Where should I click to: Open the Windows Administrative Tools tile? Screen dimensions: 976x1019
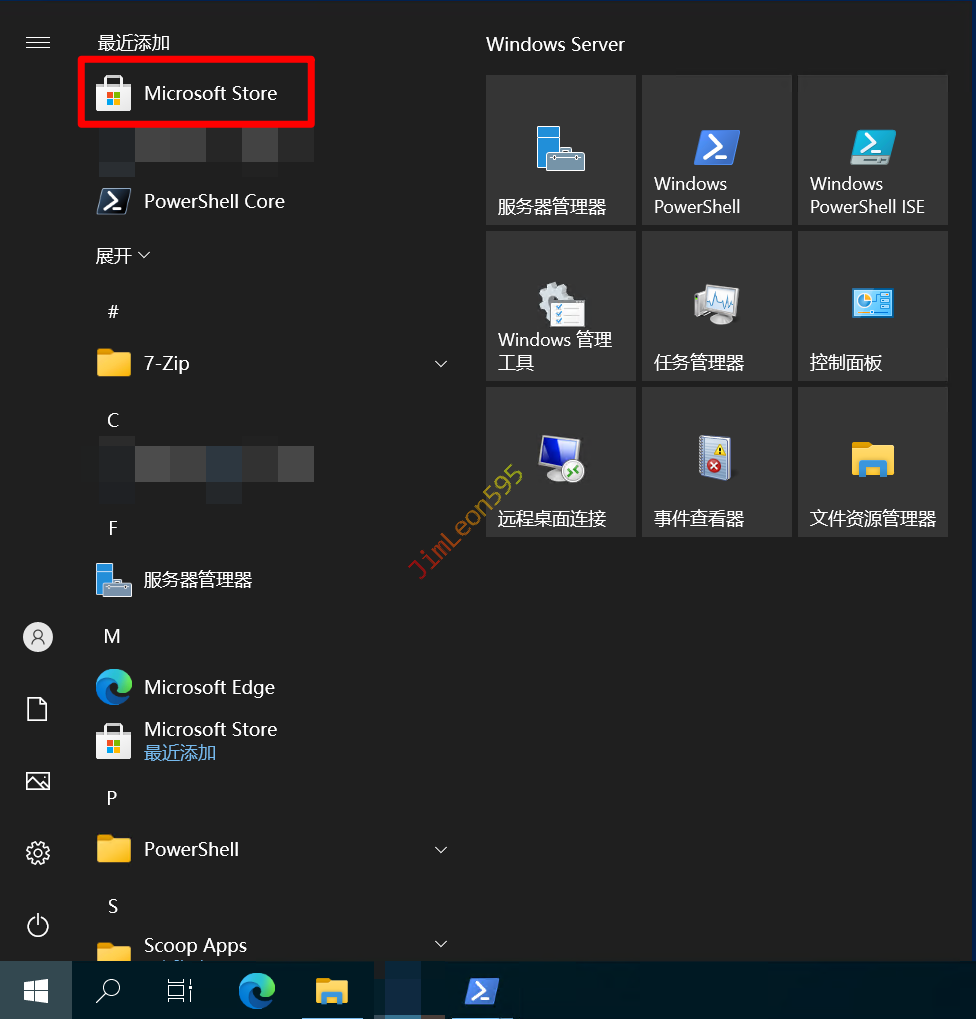(561, 306)
